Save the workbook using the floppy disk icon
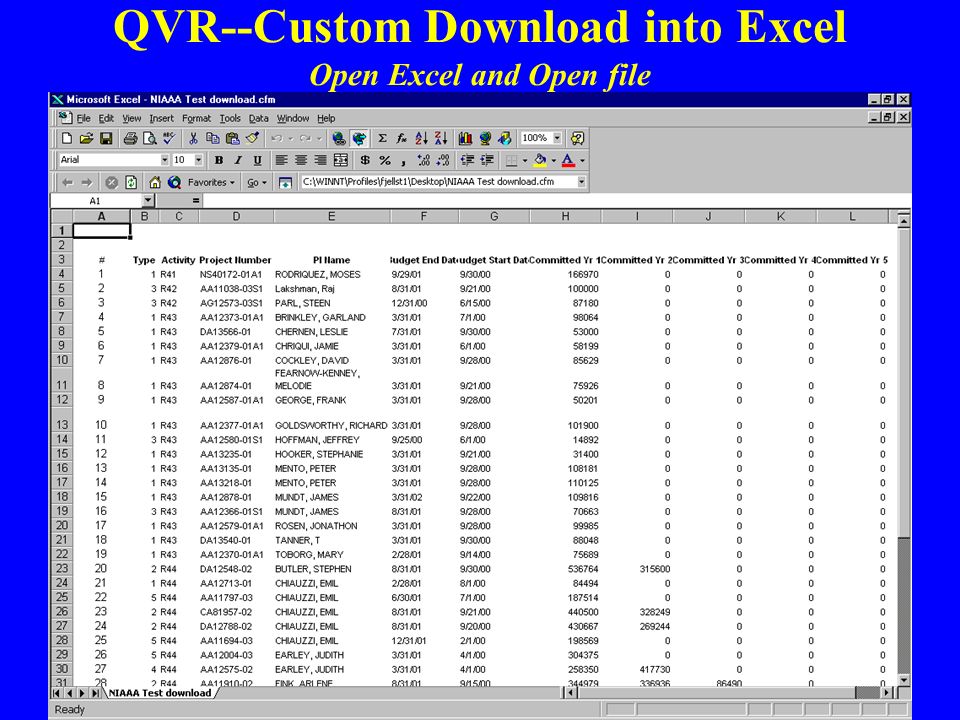 tap(106, 138)
